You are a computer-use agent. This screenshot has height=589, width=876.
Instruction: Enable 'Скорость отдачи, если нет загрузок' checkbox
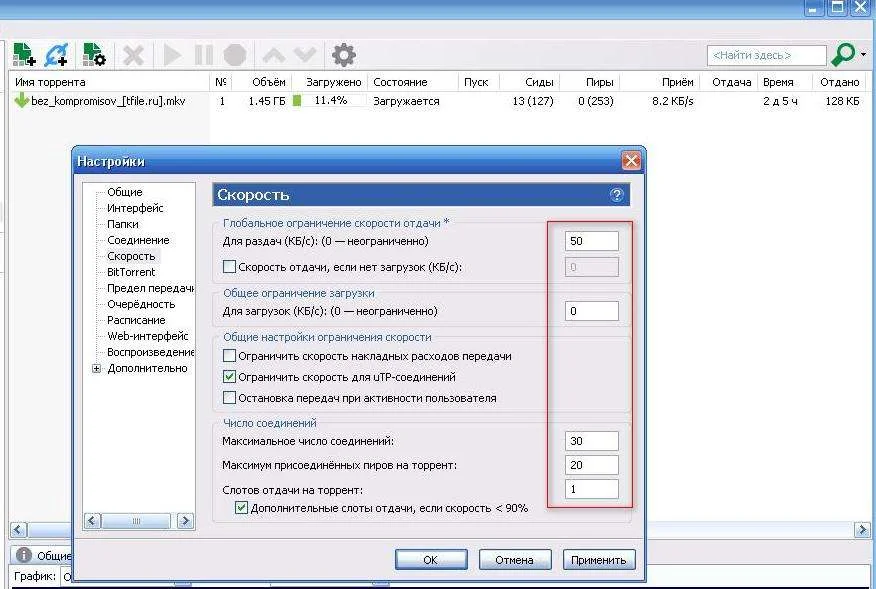pos(229,267)
